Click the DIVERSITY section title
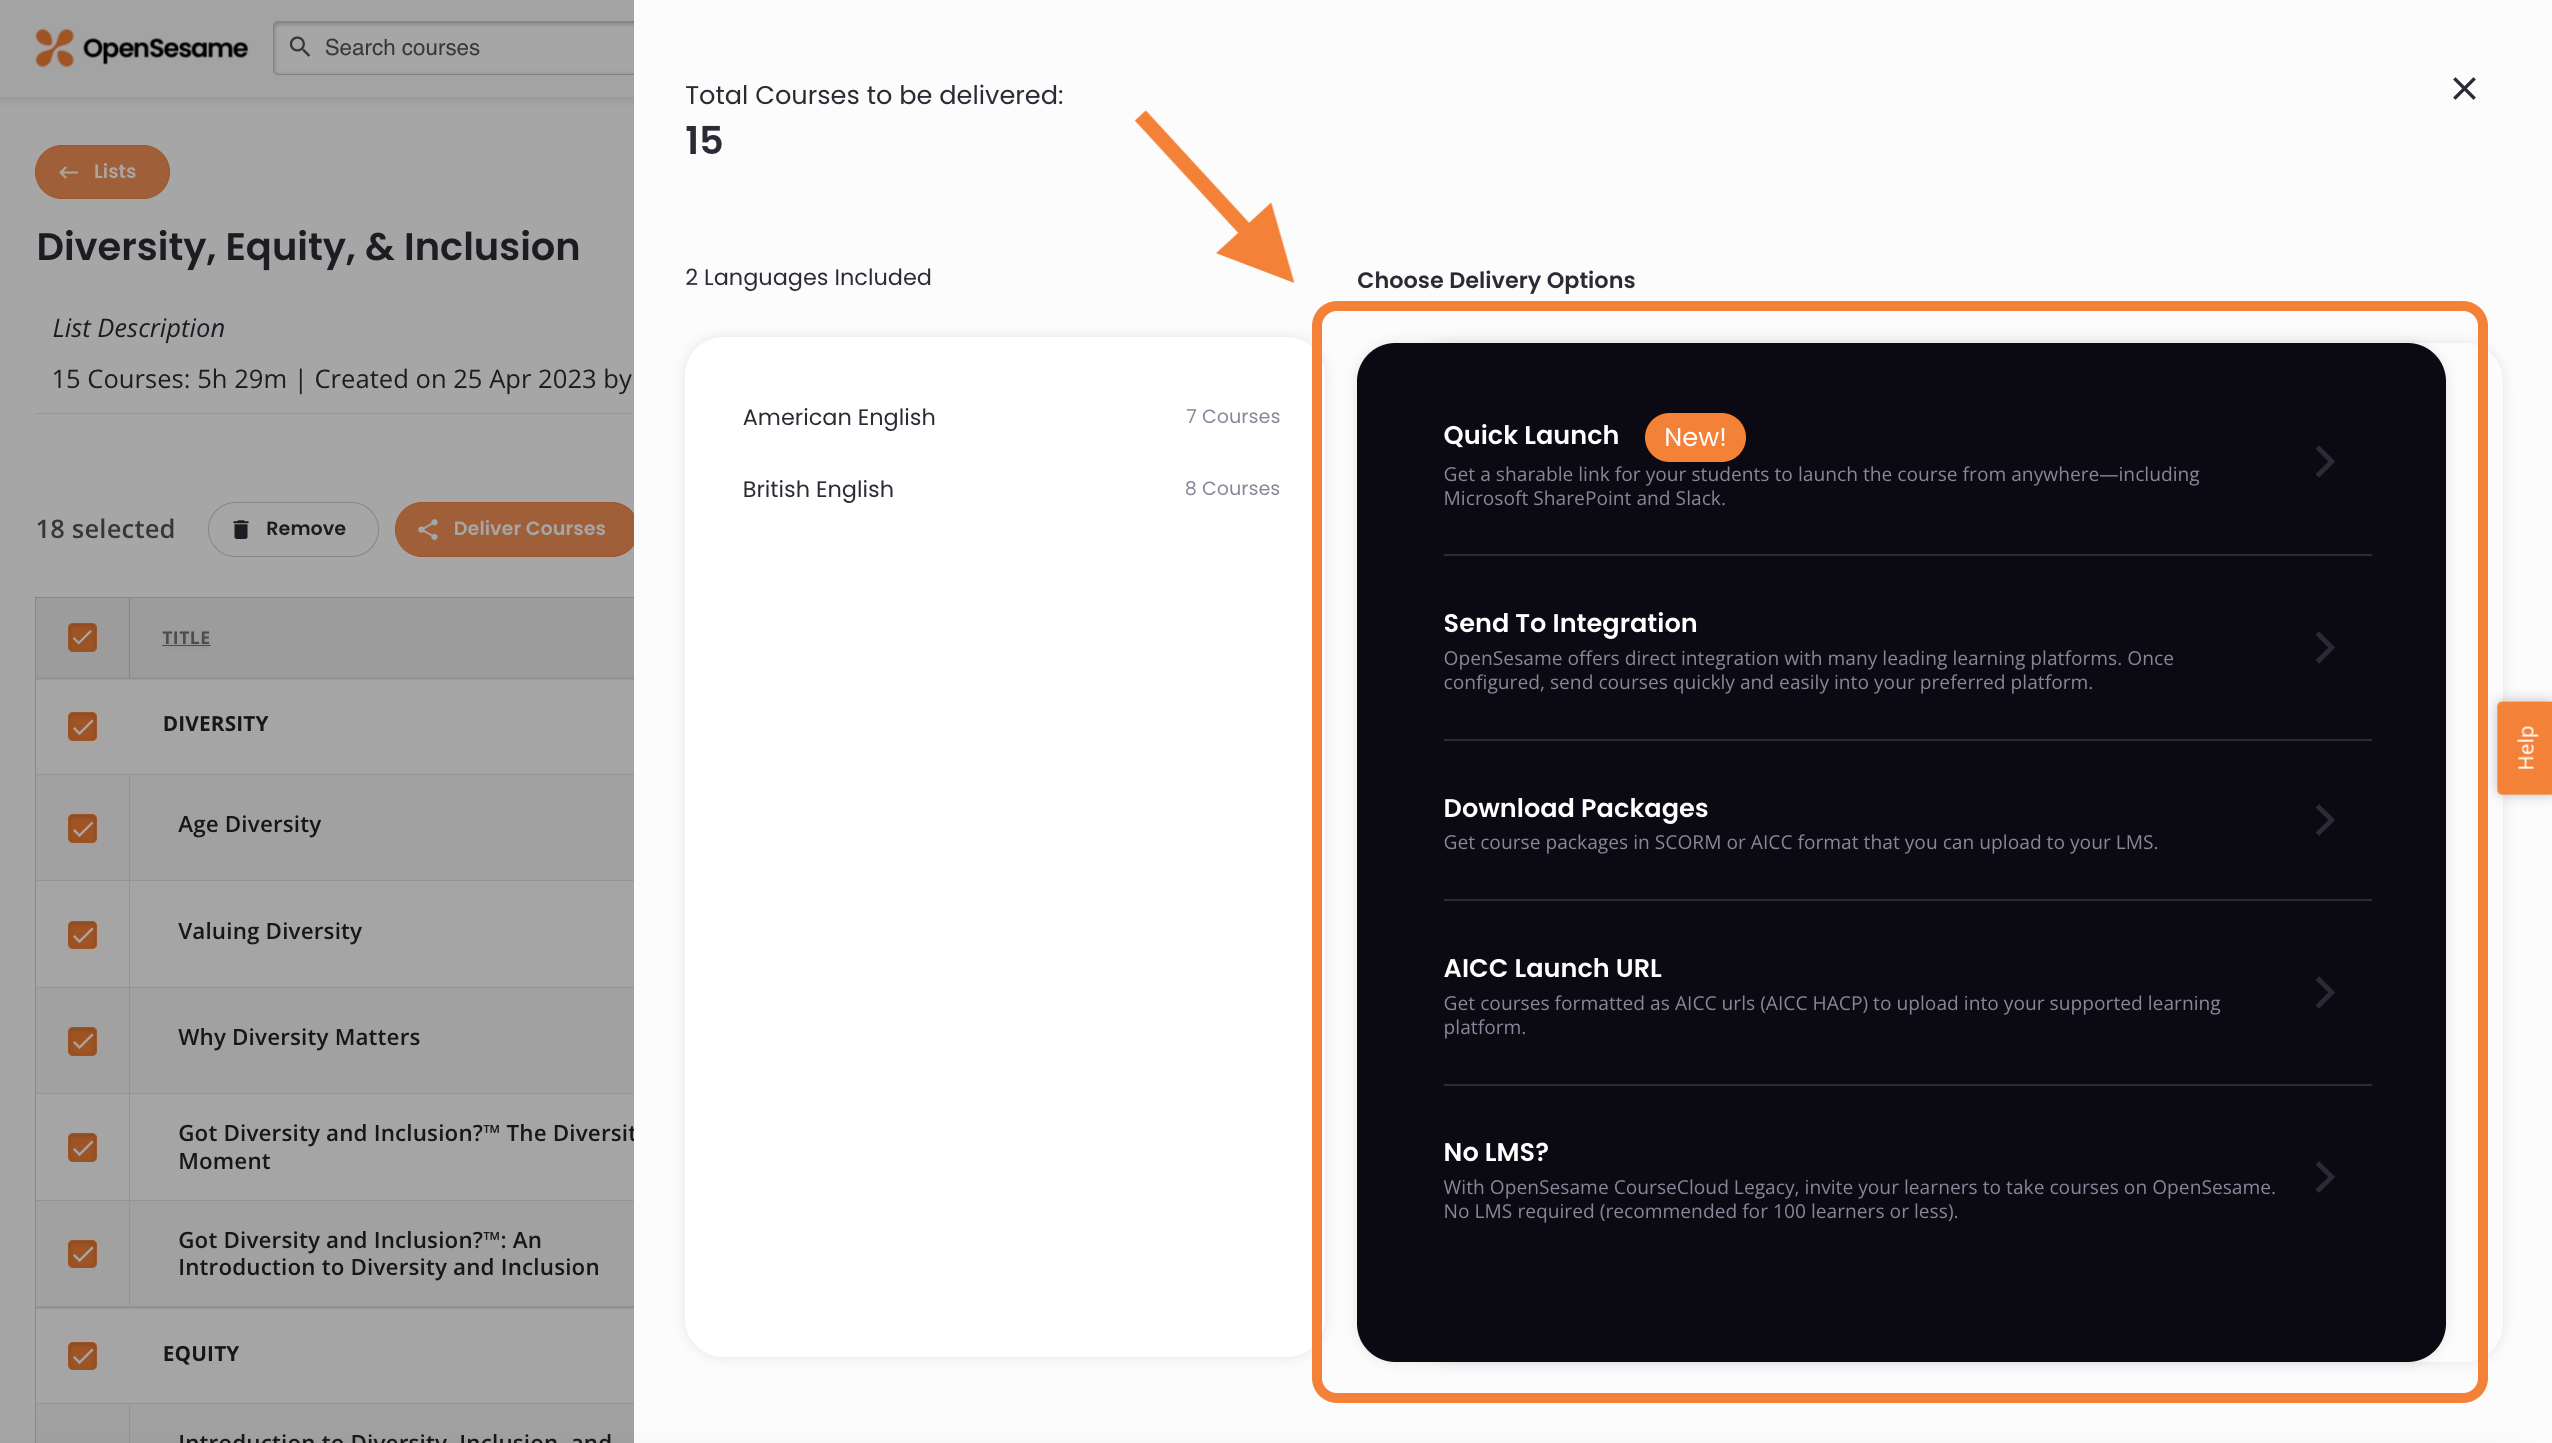The width and height of the screenshot is (2552, 1443). [x=216, y=723]
